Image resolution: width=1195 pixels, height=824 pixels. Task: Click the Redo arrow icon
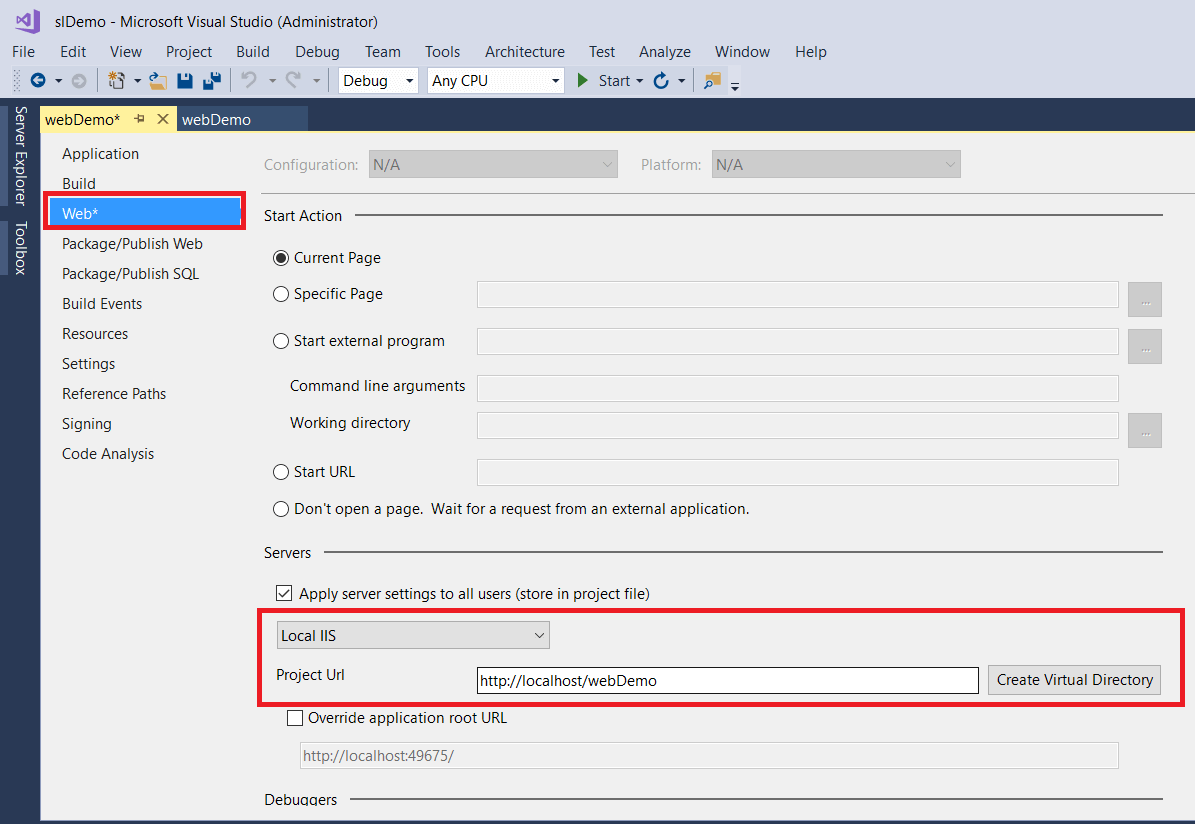(x=293, y=80)
